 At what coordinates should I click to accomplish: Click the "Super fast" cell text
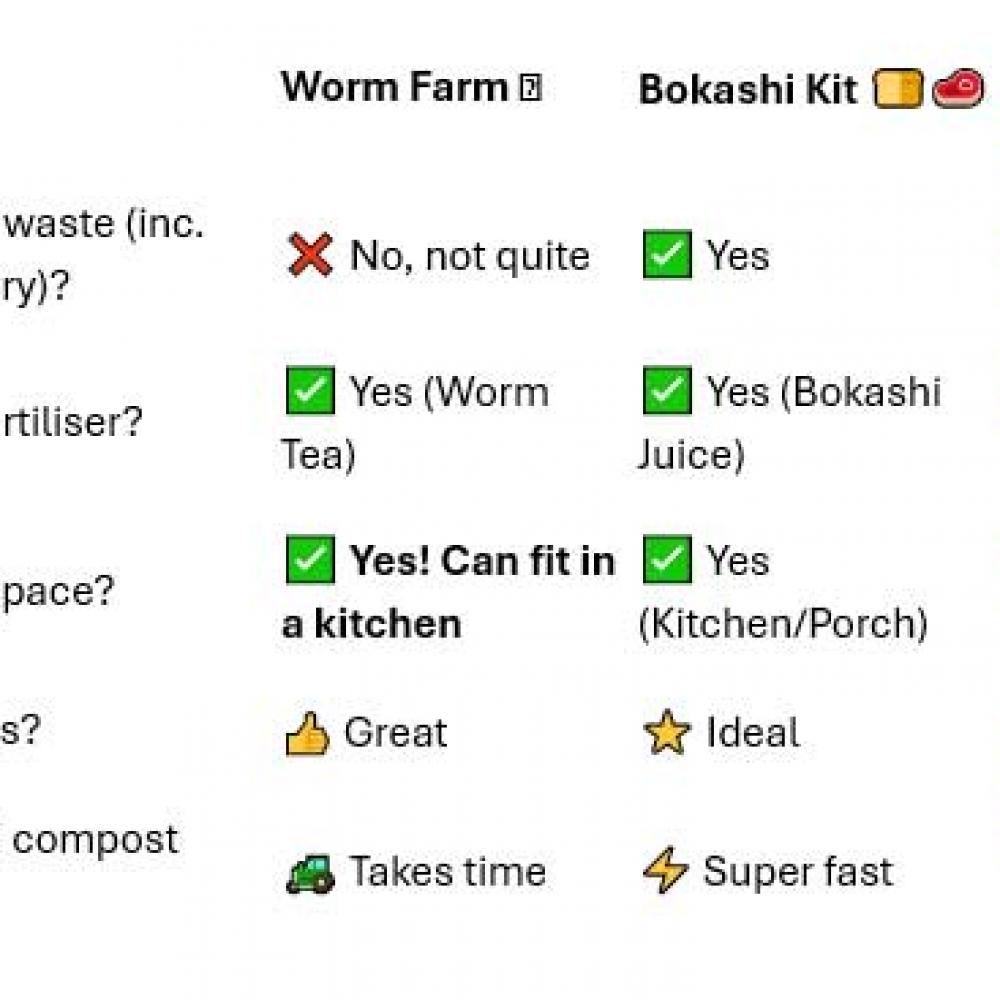point(798,872)
